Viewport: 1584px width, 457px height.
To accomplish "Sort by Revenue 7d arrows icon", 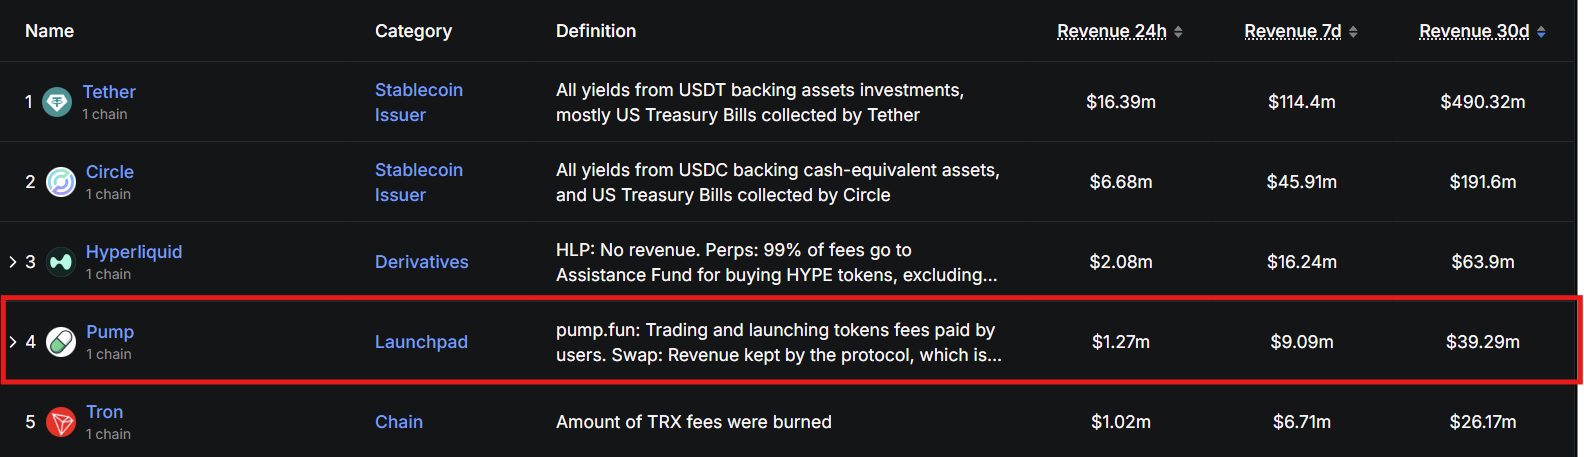I will click(1353, 32).
